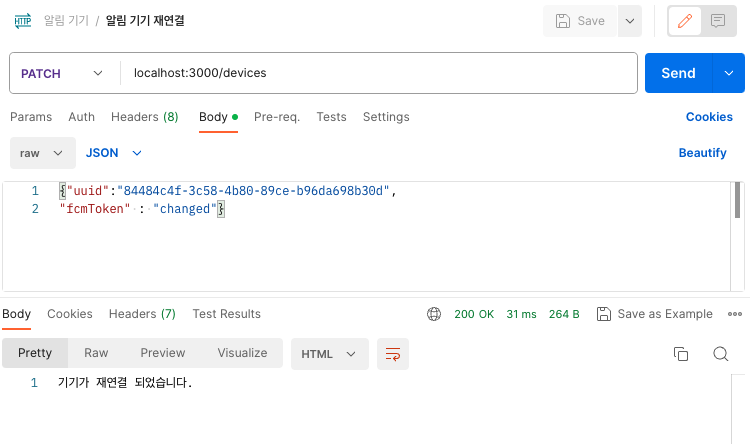The width and height of the screenshot is (750, 444).
Task: Click the HTTP request type icon
Action: tap(22, 21)
